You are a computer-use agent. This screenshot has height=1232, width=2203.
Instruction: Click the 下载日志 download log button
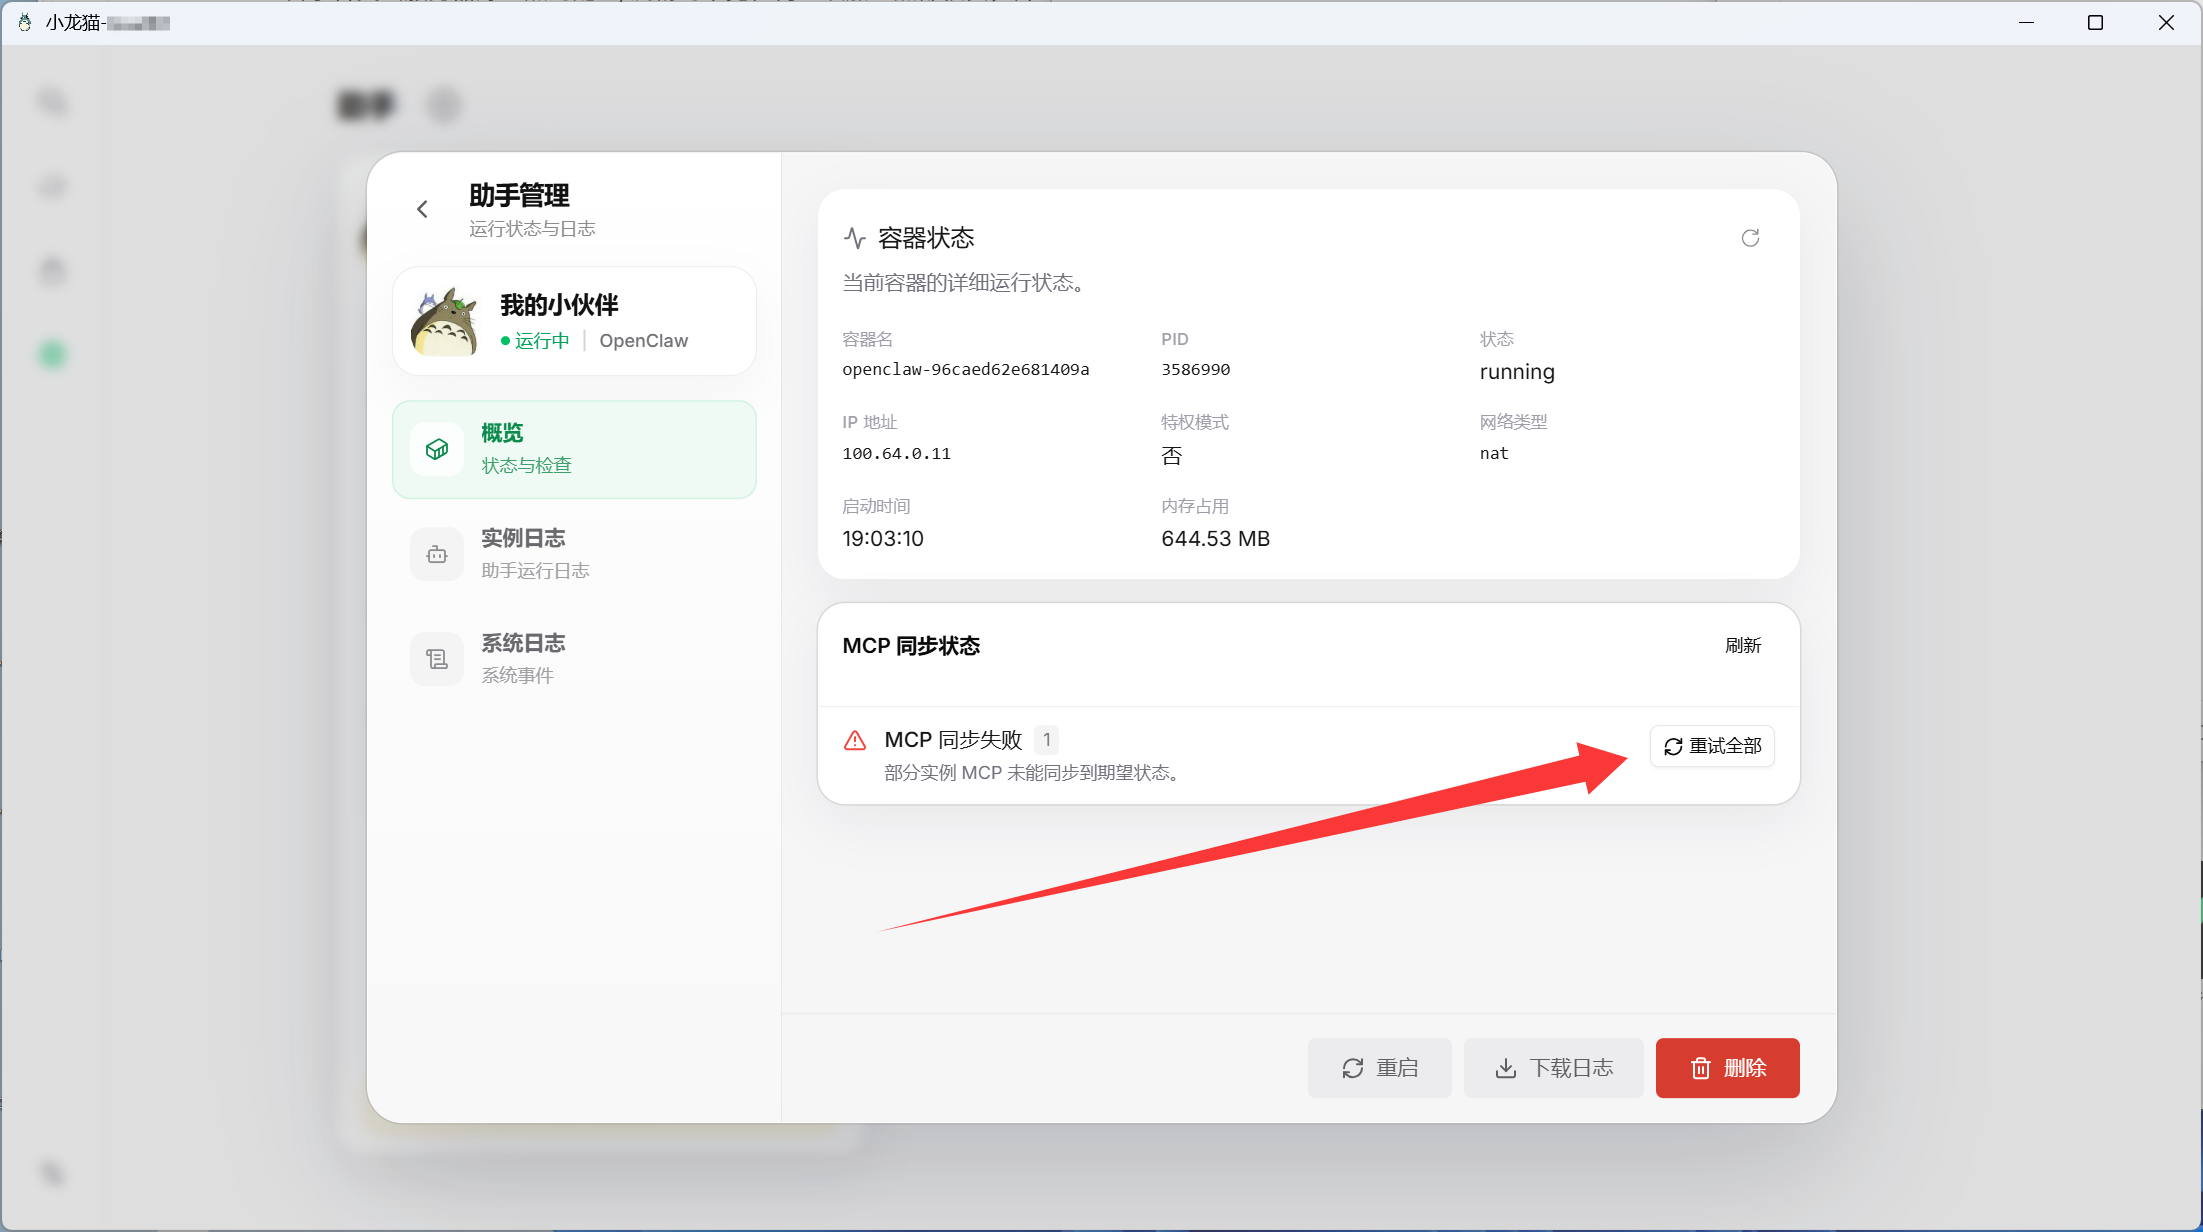[x=1553, y=1068]
